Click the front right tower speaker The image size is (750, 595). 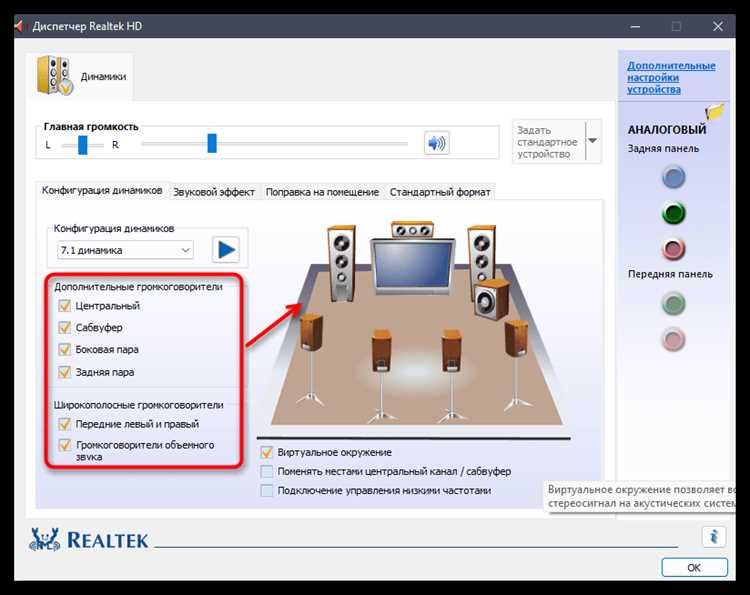481,254
